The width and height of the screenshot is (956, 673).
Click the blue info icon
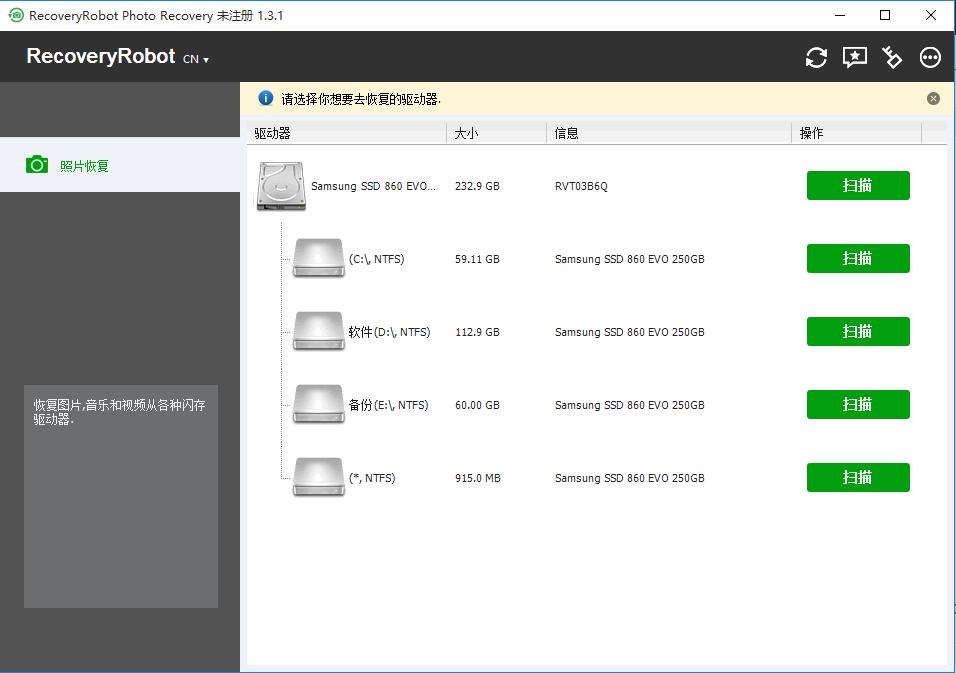pos(266,98)
